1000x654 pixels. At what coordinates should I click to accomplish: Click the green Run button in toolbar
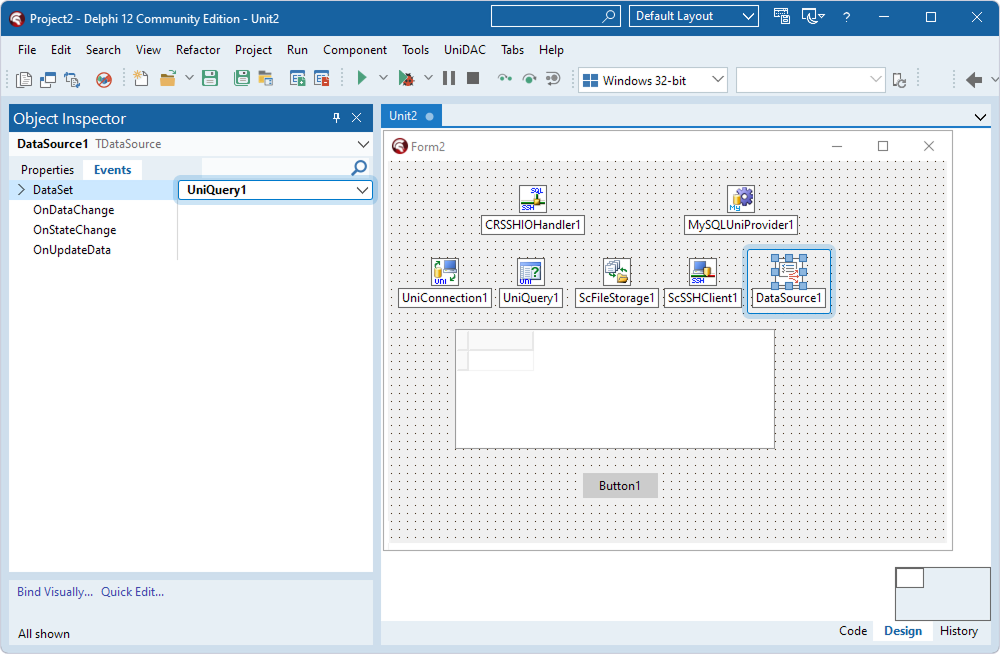pos(362,78)
